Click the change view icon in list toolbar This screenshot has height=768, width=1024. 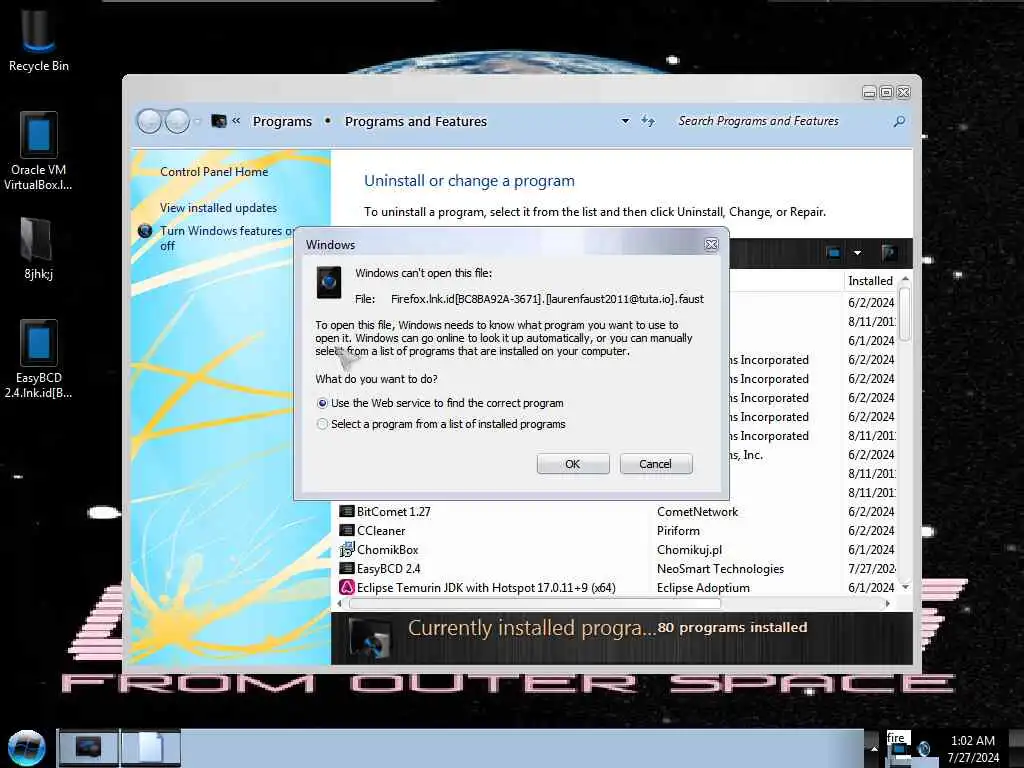833,253
